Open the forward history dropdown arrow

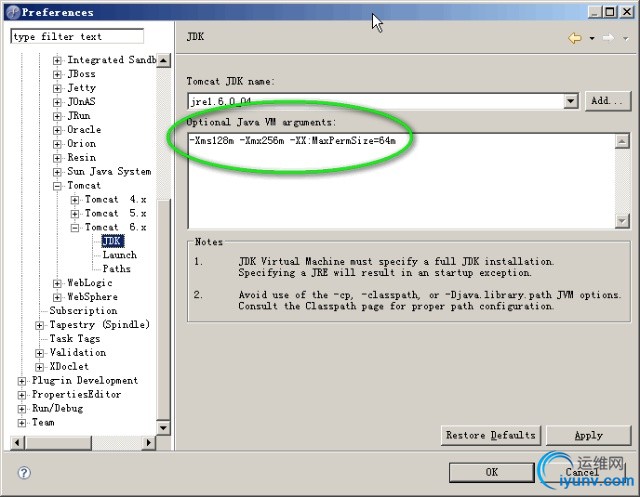[625, 38]
